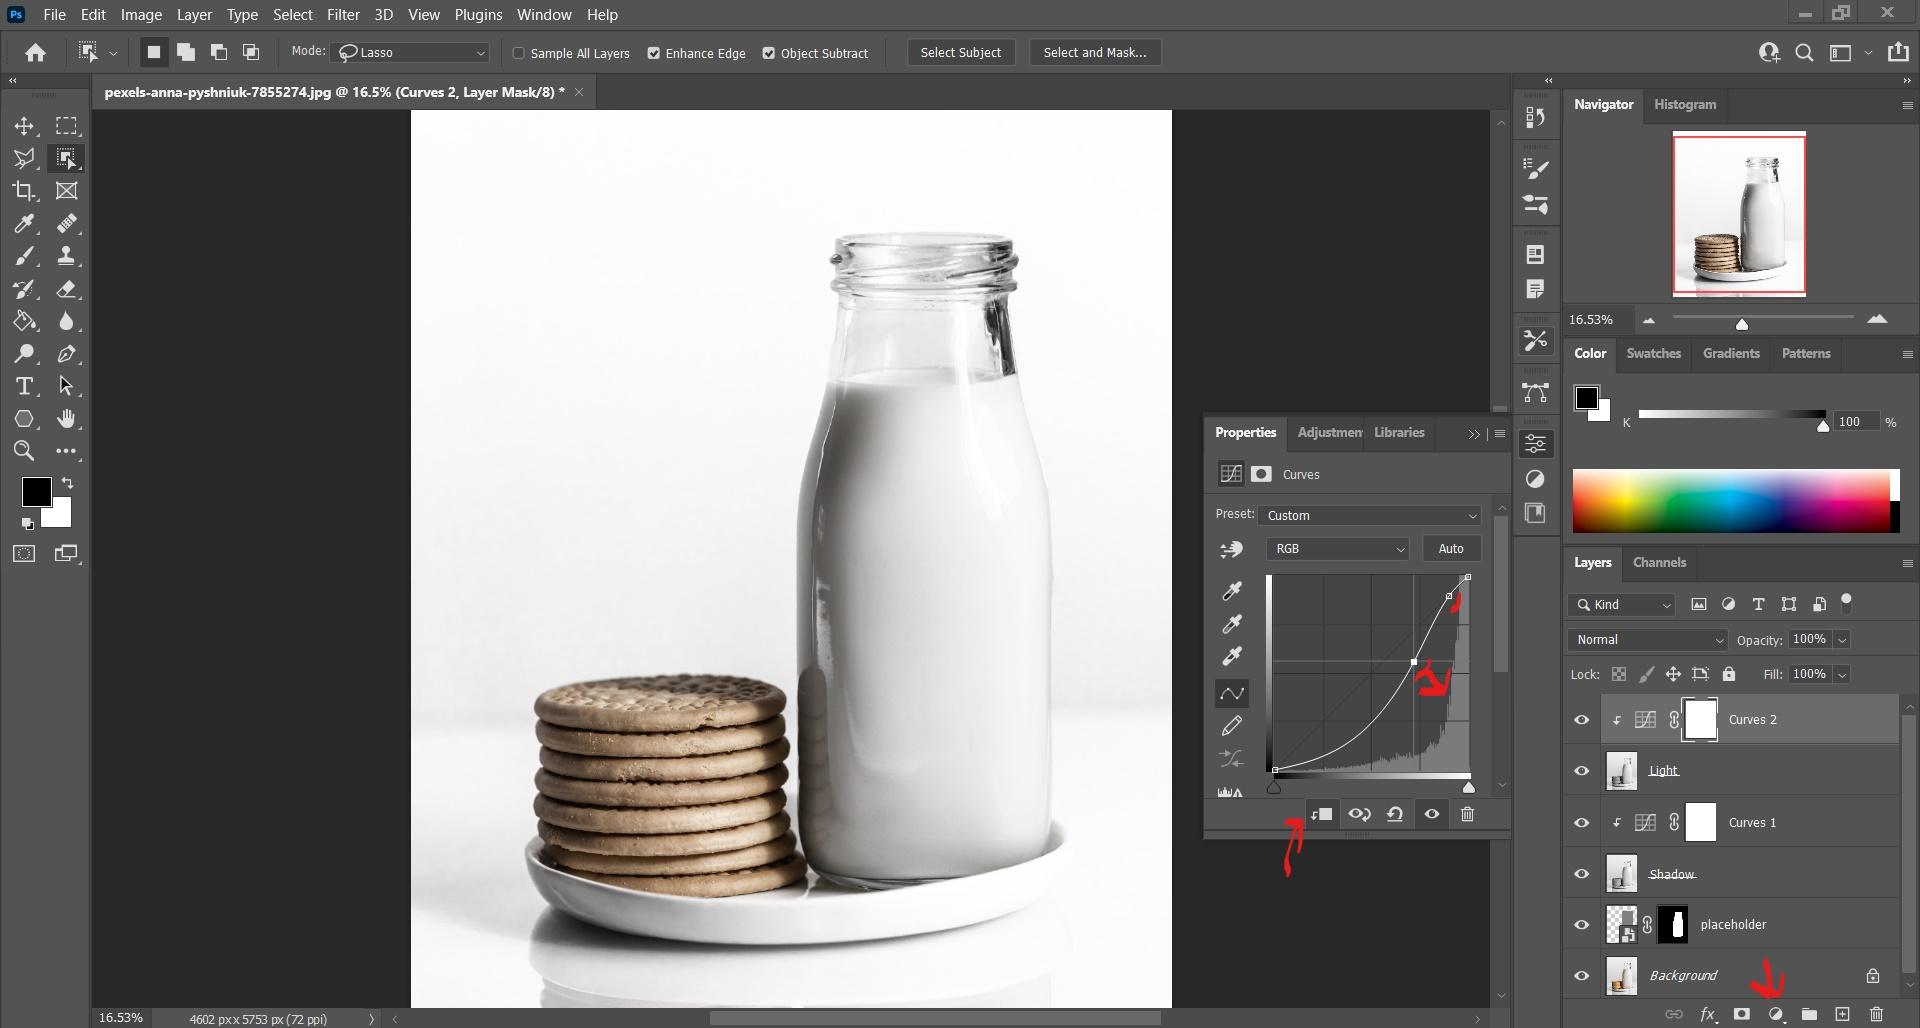
Task: Swap foreground and background colors
Action: pos(67,483)
